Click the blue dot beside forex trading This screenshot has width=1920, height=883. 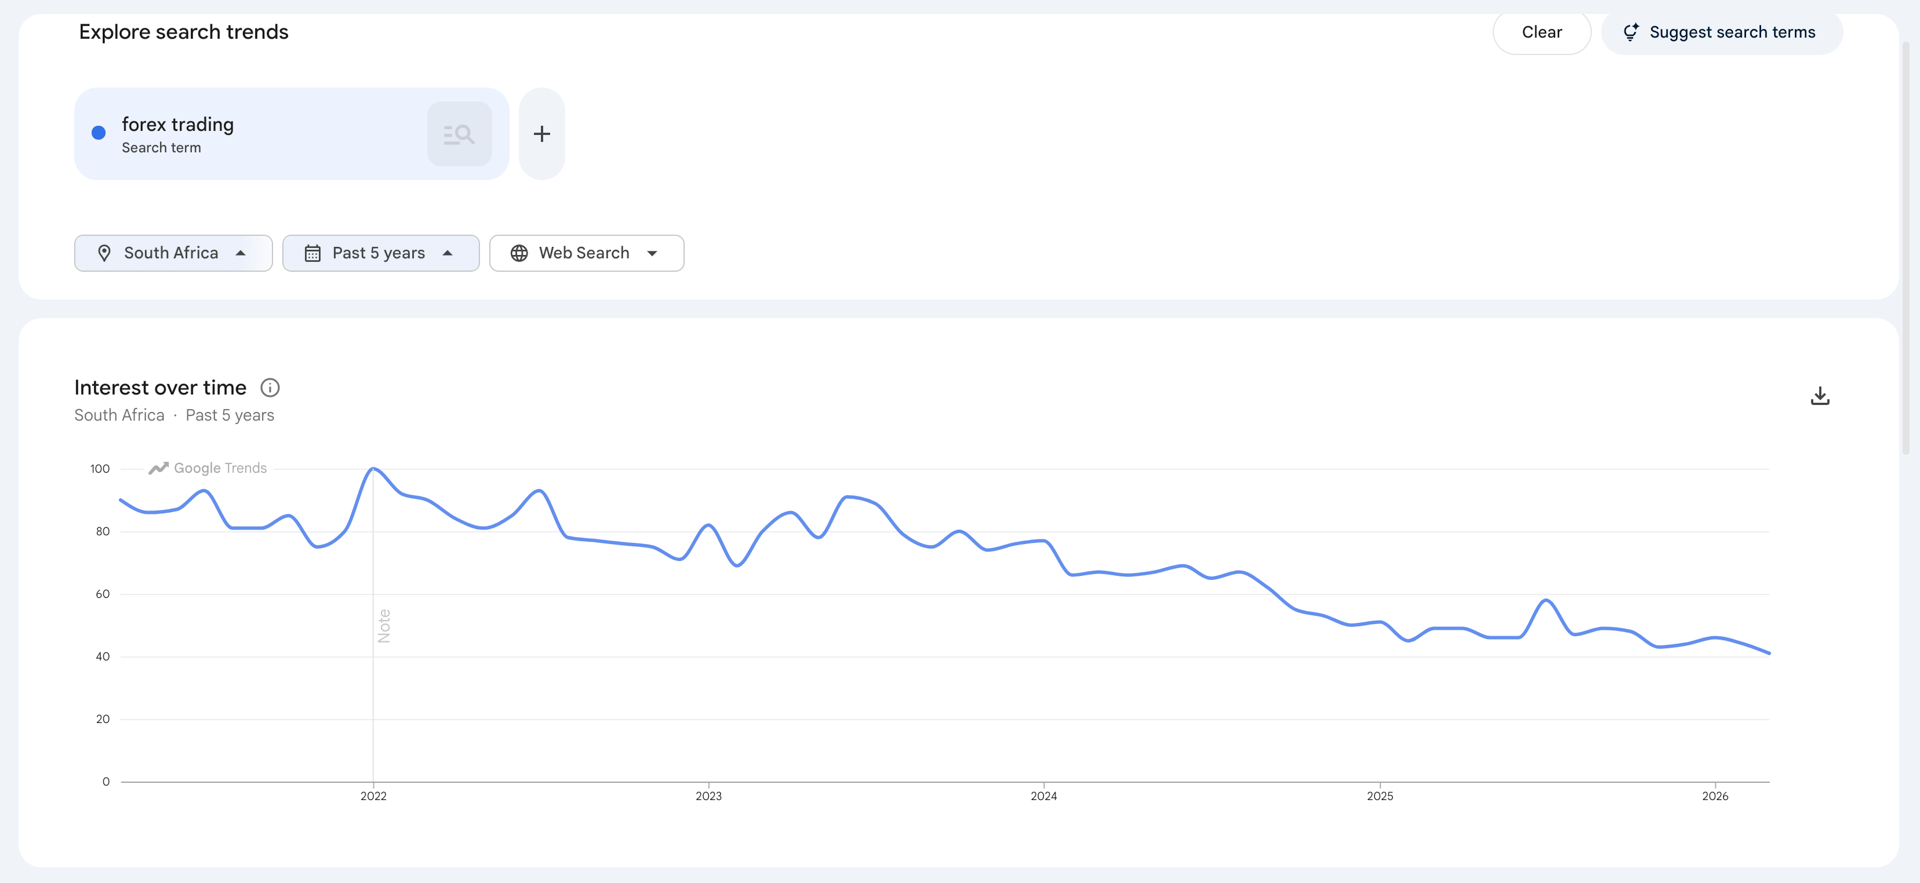coord(99,133)
